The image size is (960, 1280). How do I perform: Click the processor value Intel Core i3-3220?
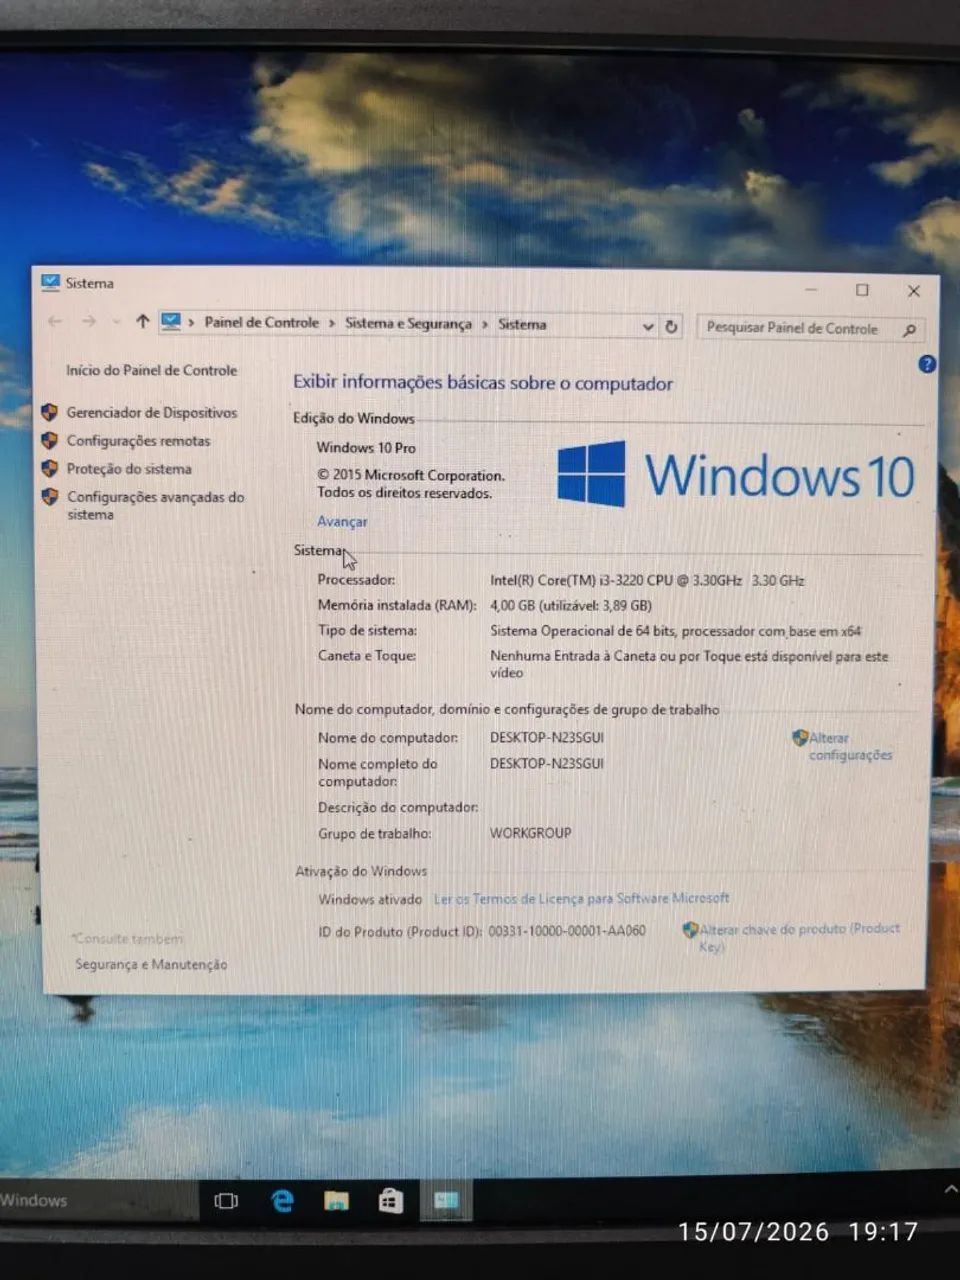(647, 580)
